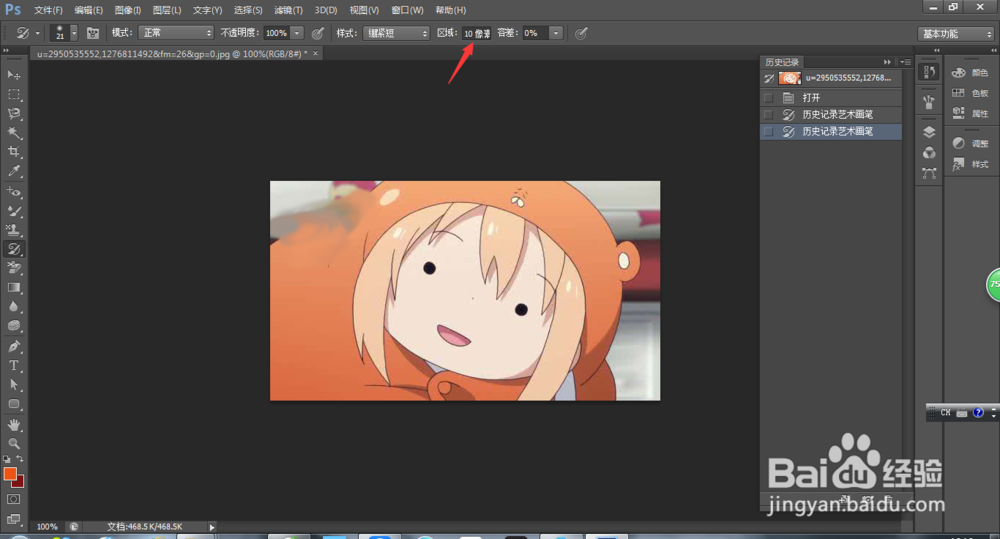1000x539 pixels.
Task: Open the 调整 adjustments panel
Action: coord(971,144)
